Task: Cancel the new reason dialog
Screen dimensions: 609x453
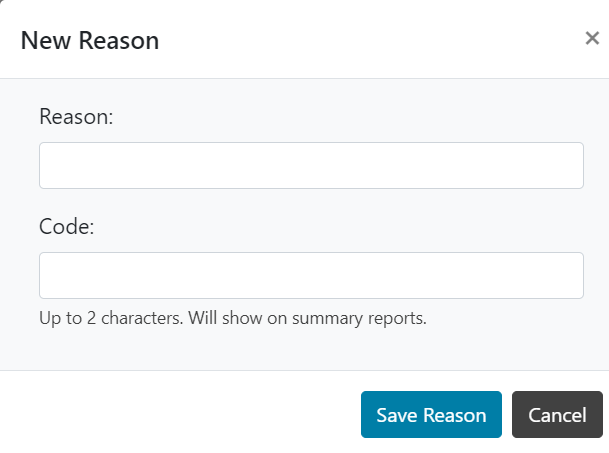Action: click(557, 415)
